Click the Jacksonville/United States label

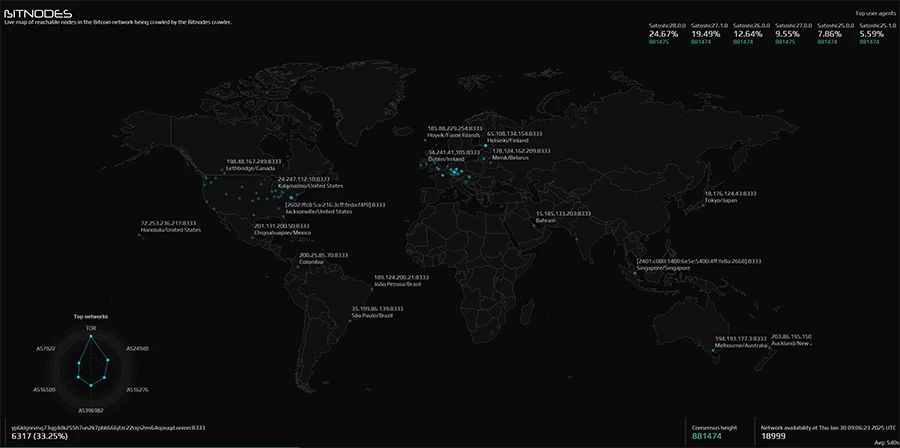pos(319,212)
